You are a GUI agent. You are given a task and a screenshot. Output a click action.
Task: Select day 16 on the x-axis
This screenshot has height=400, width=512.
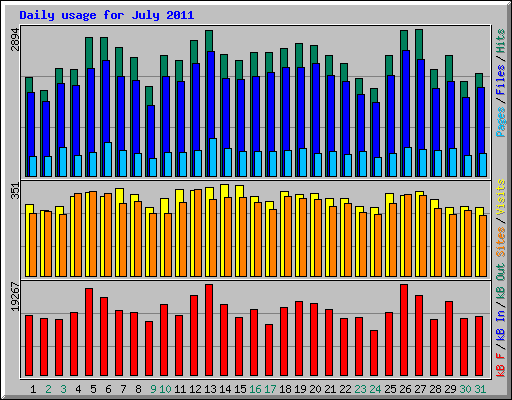point(255,389)
